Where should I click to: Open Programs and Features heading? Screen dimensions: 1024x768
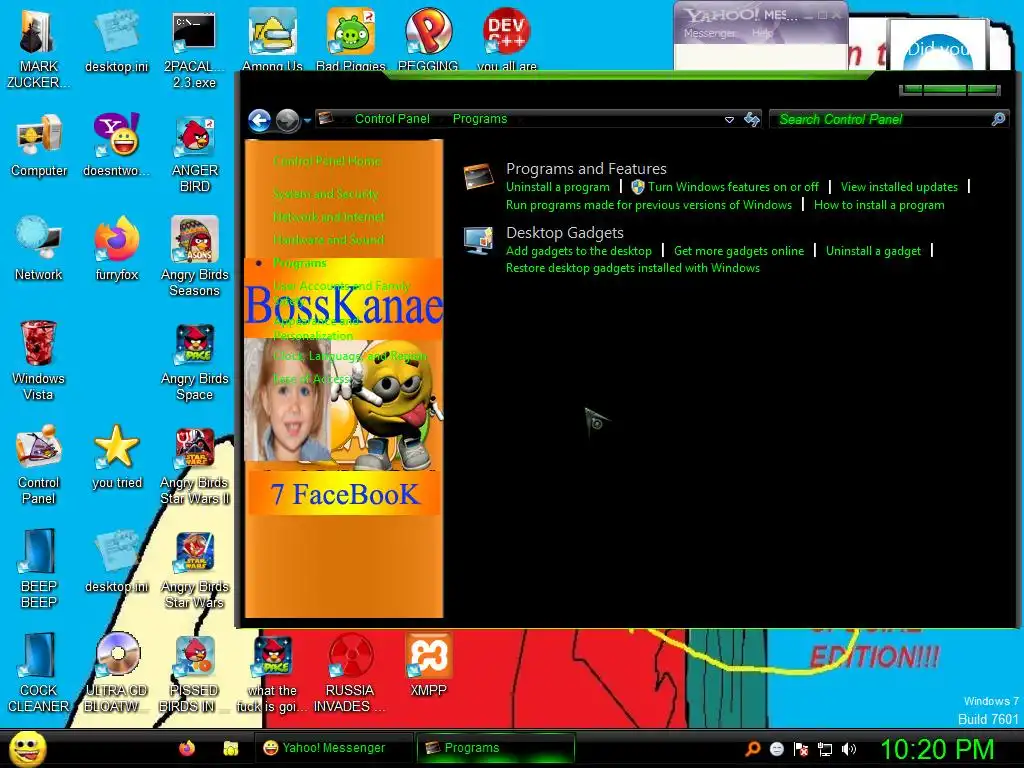586,168
